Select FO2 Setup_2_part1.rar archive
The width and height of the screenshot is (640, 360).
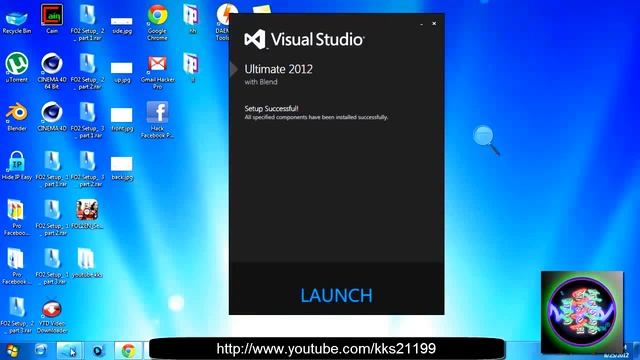click(87, 22)
